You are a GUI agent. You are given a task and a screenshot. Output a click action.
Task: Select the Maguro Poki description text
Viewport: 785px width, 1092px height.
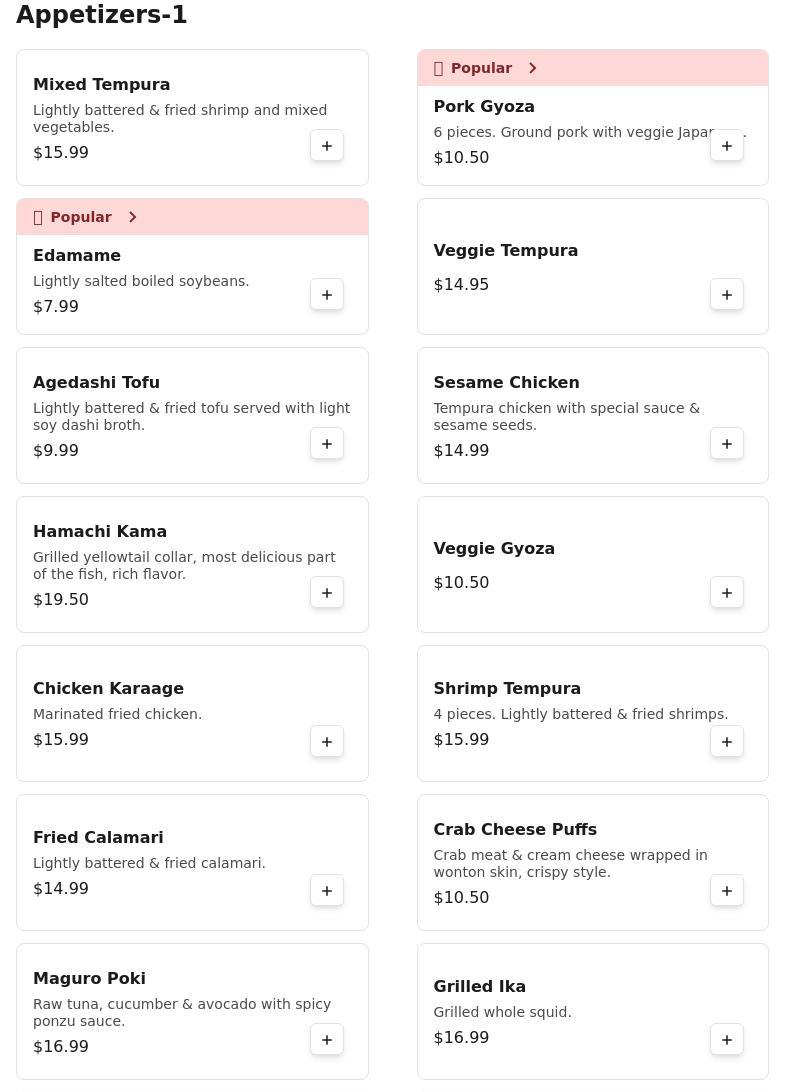click(181, 1012)
